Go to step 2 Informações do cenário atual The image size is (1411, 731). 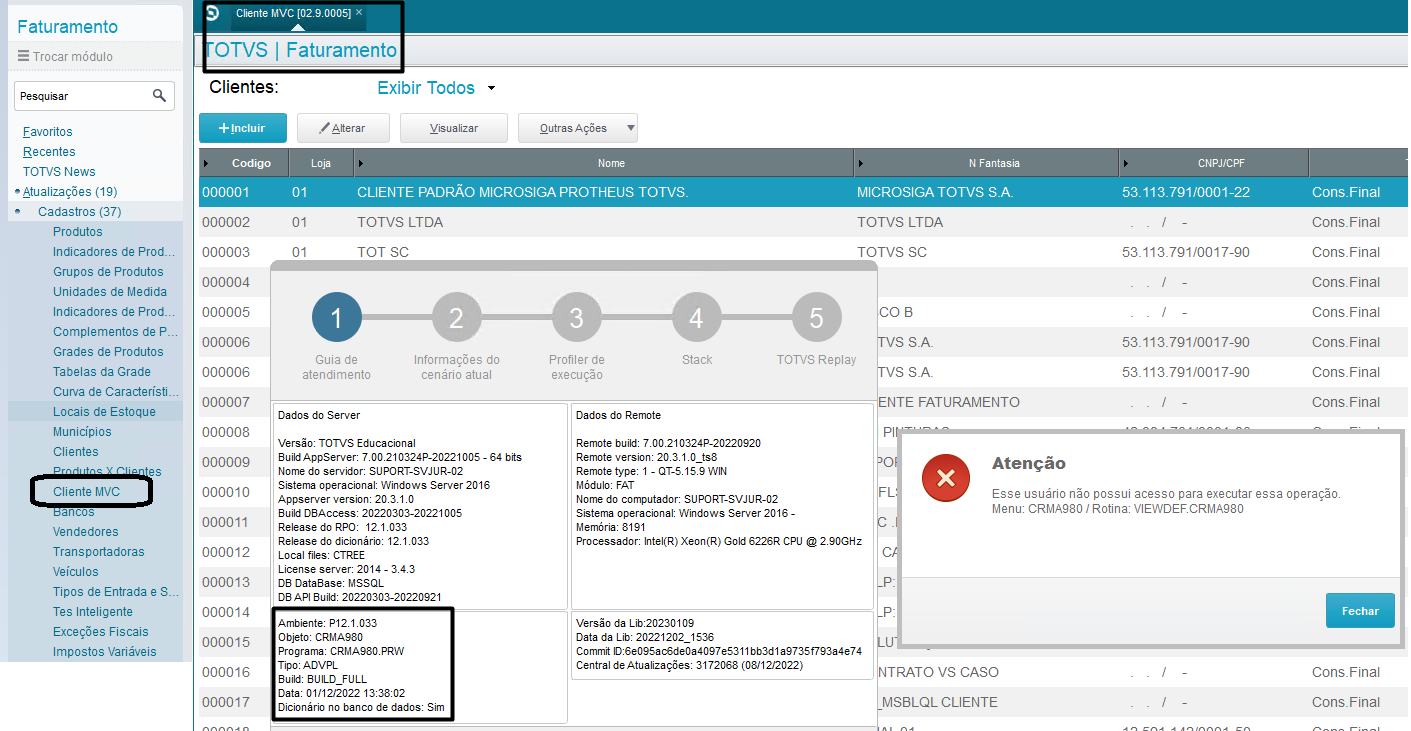(x=457, y=318)
